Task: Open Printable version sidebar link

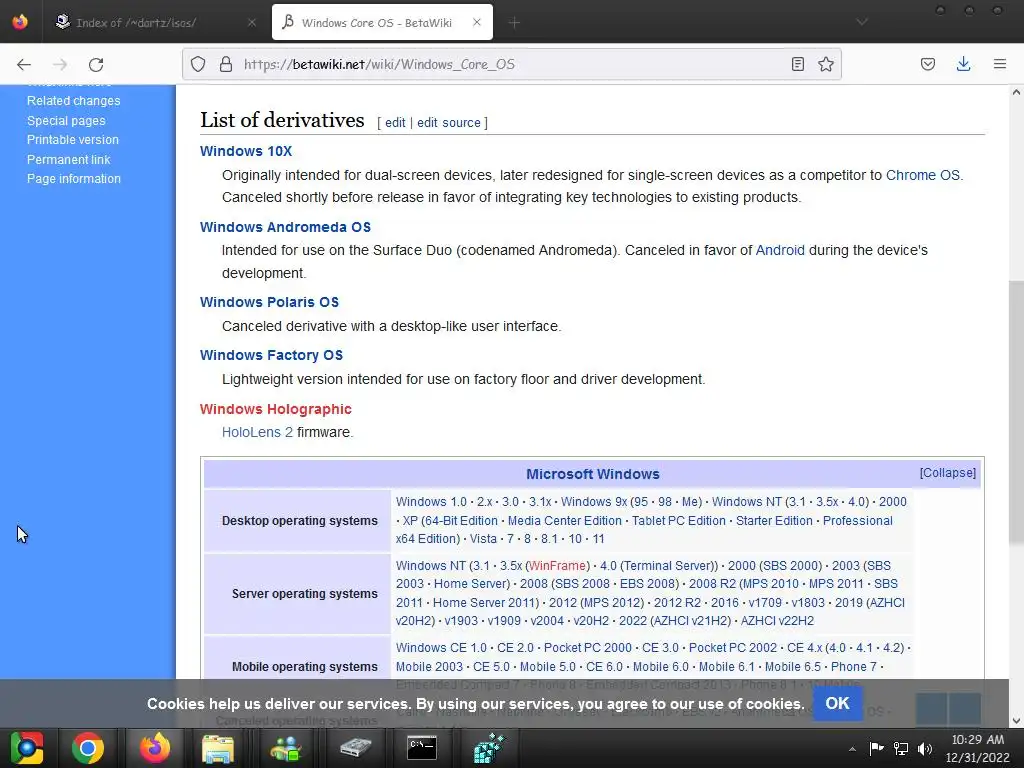Action: pyautogui.click(x=72, y=140)
